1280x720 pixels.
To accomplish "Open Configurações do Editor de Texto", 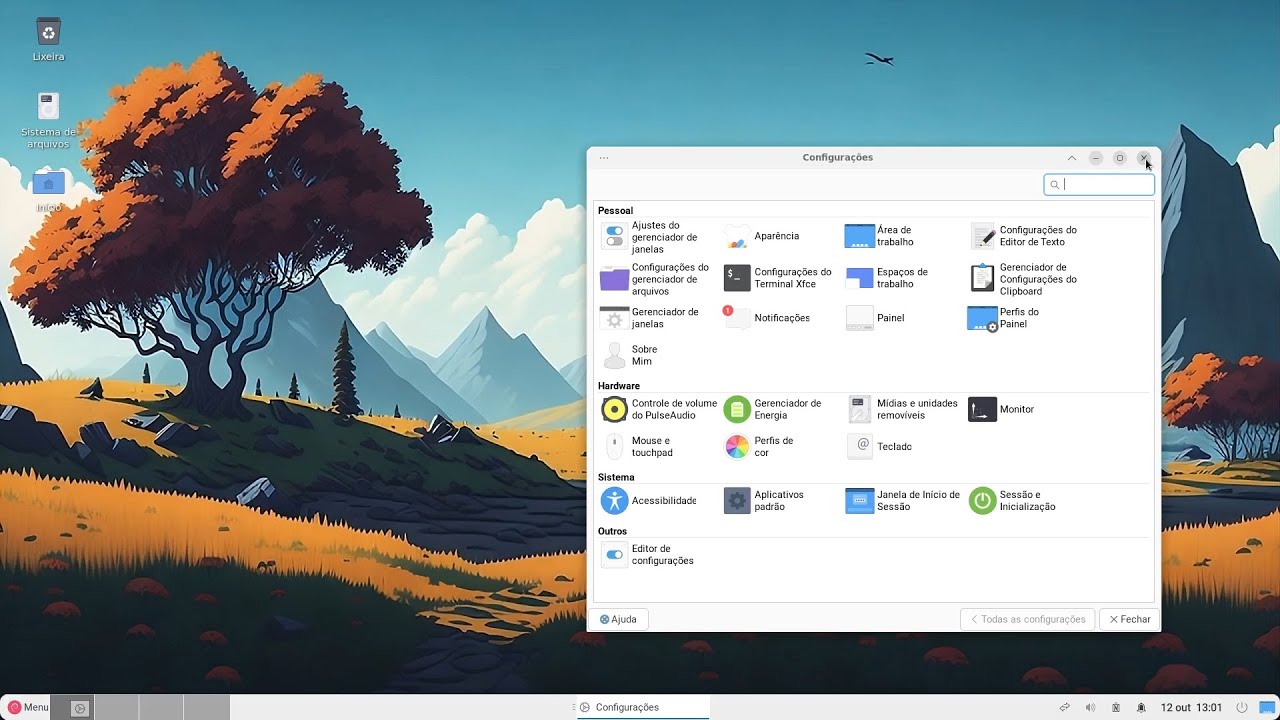I will pyautogui.click(x=1024, y=236).
